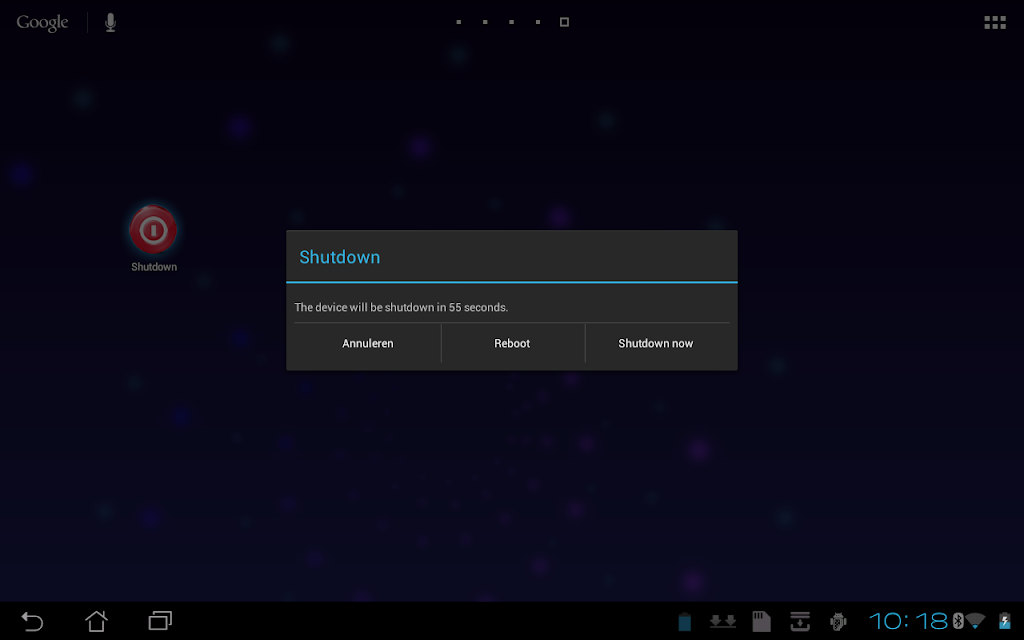Open the SD card notification icon
Viewport: 1024px width, 640px height.
761,622
